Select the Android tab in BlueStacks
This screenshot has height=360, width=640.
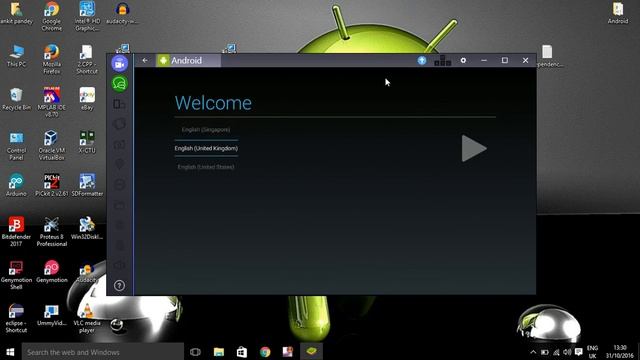tap(188, 60)
